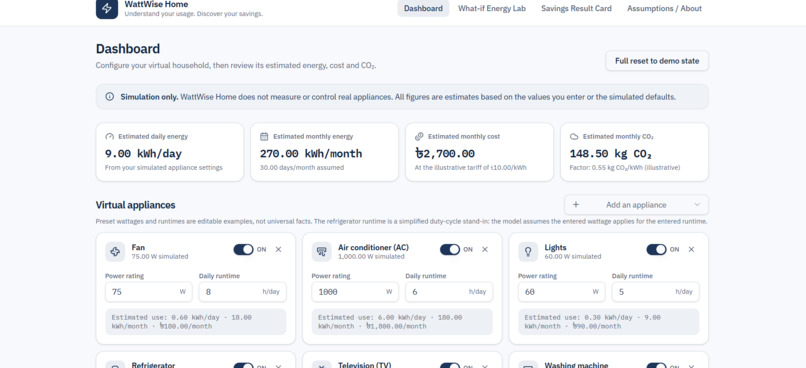Image resolution: width=806 pixels, height=368 pixels.
Task: Toggle the Lights appliance switch
Action: click(656, 249)
